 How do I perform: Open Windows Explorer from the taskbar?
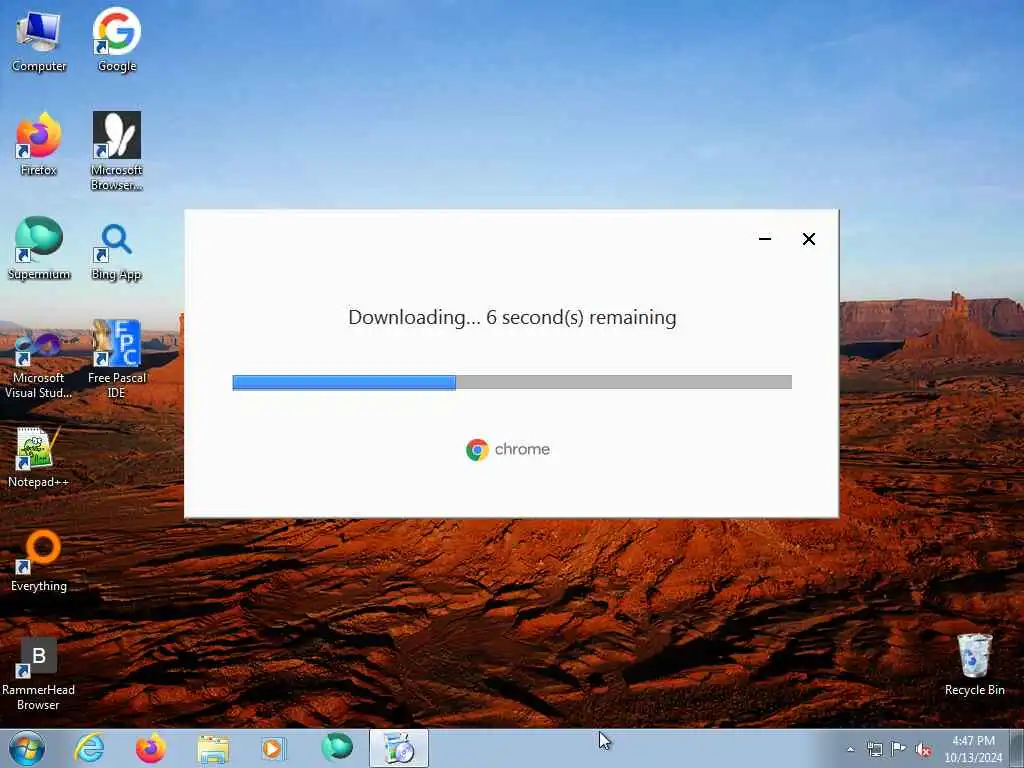(213, 748)
